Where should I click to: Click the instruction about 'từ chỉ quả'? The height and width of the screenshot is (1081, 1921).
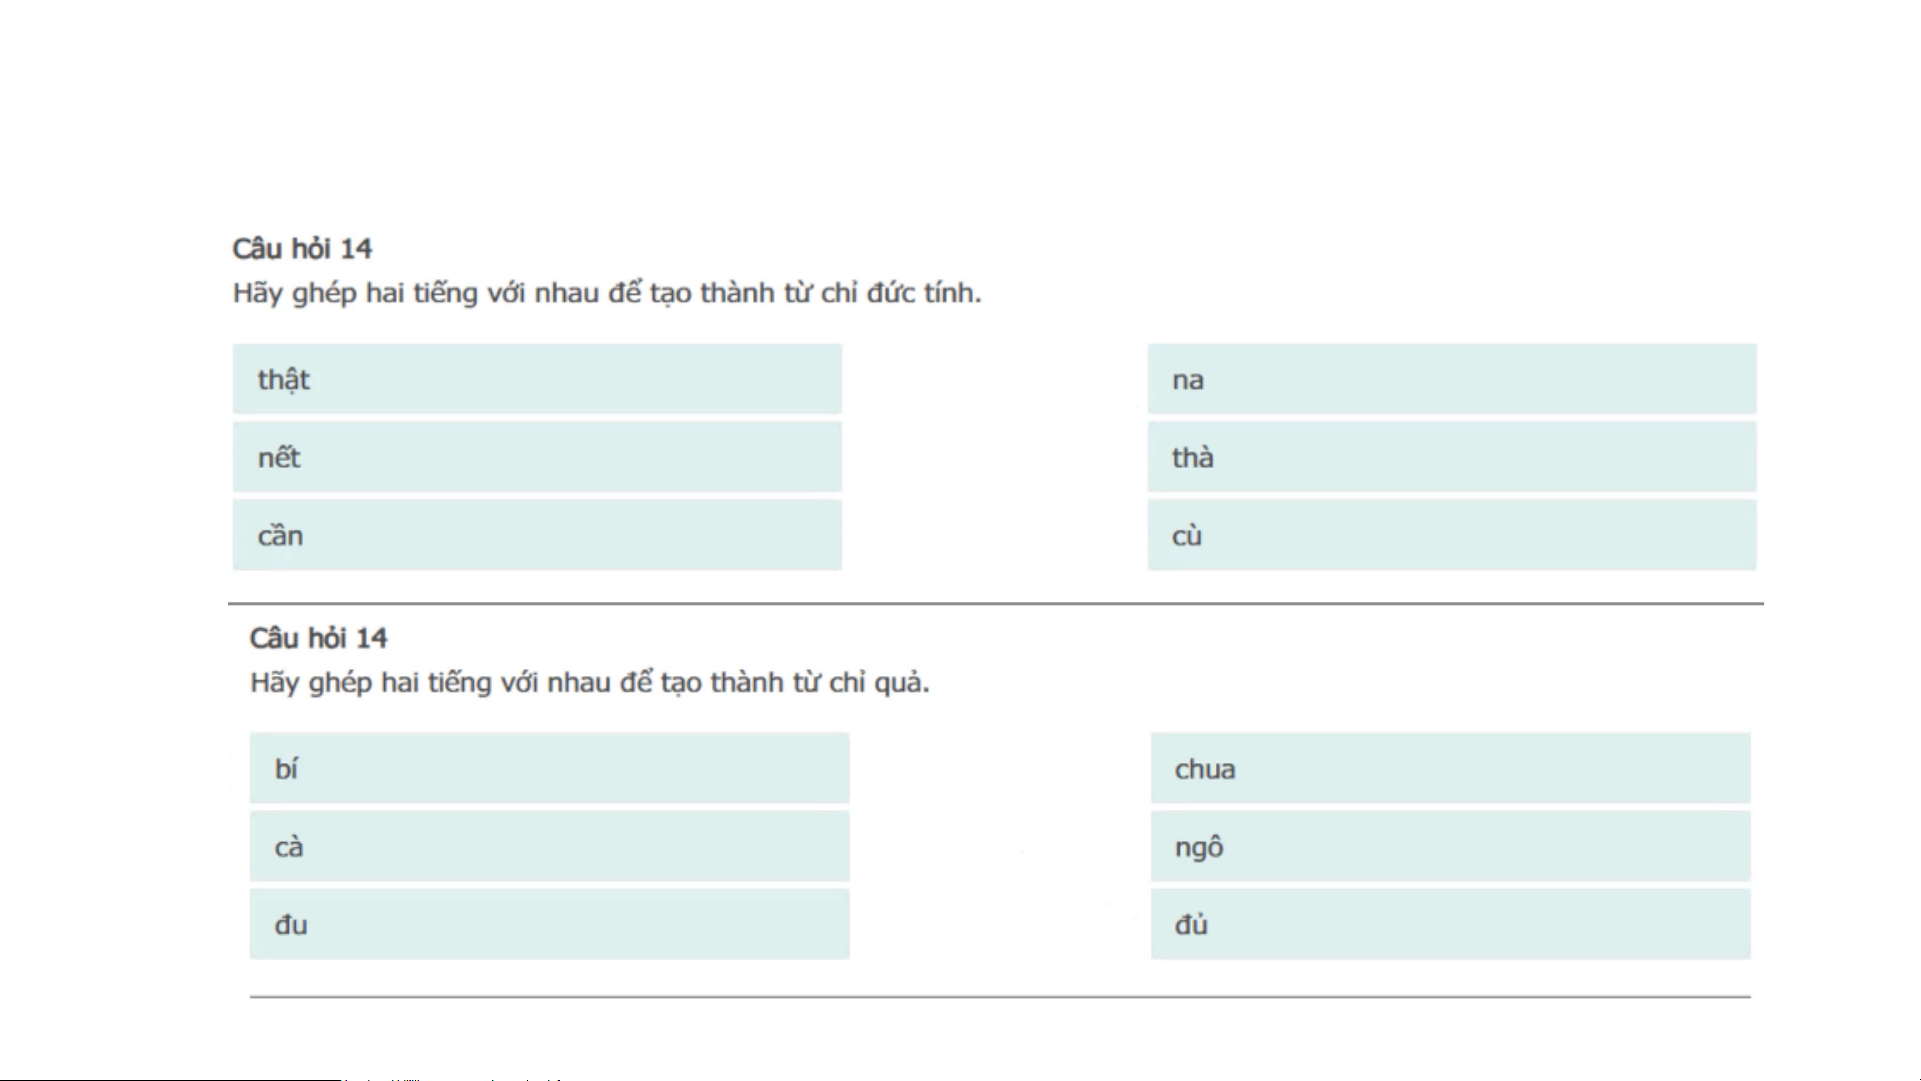coord(589,683)
